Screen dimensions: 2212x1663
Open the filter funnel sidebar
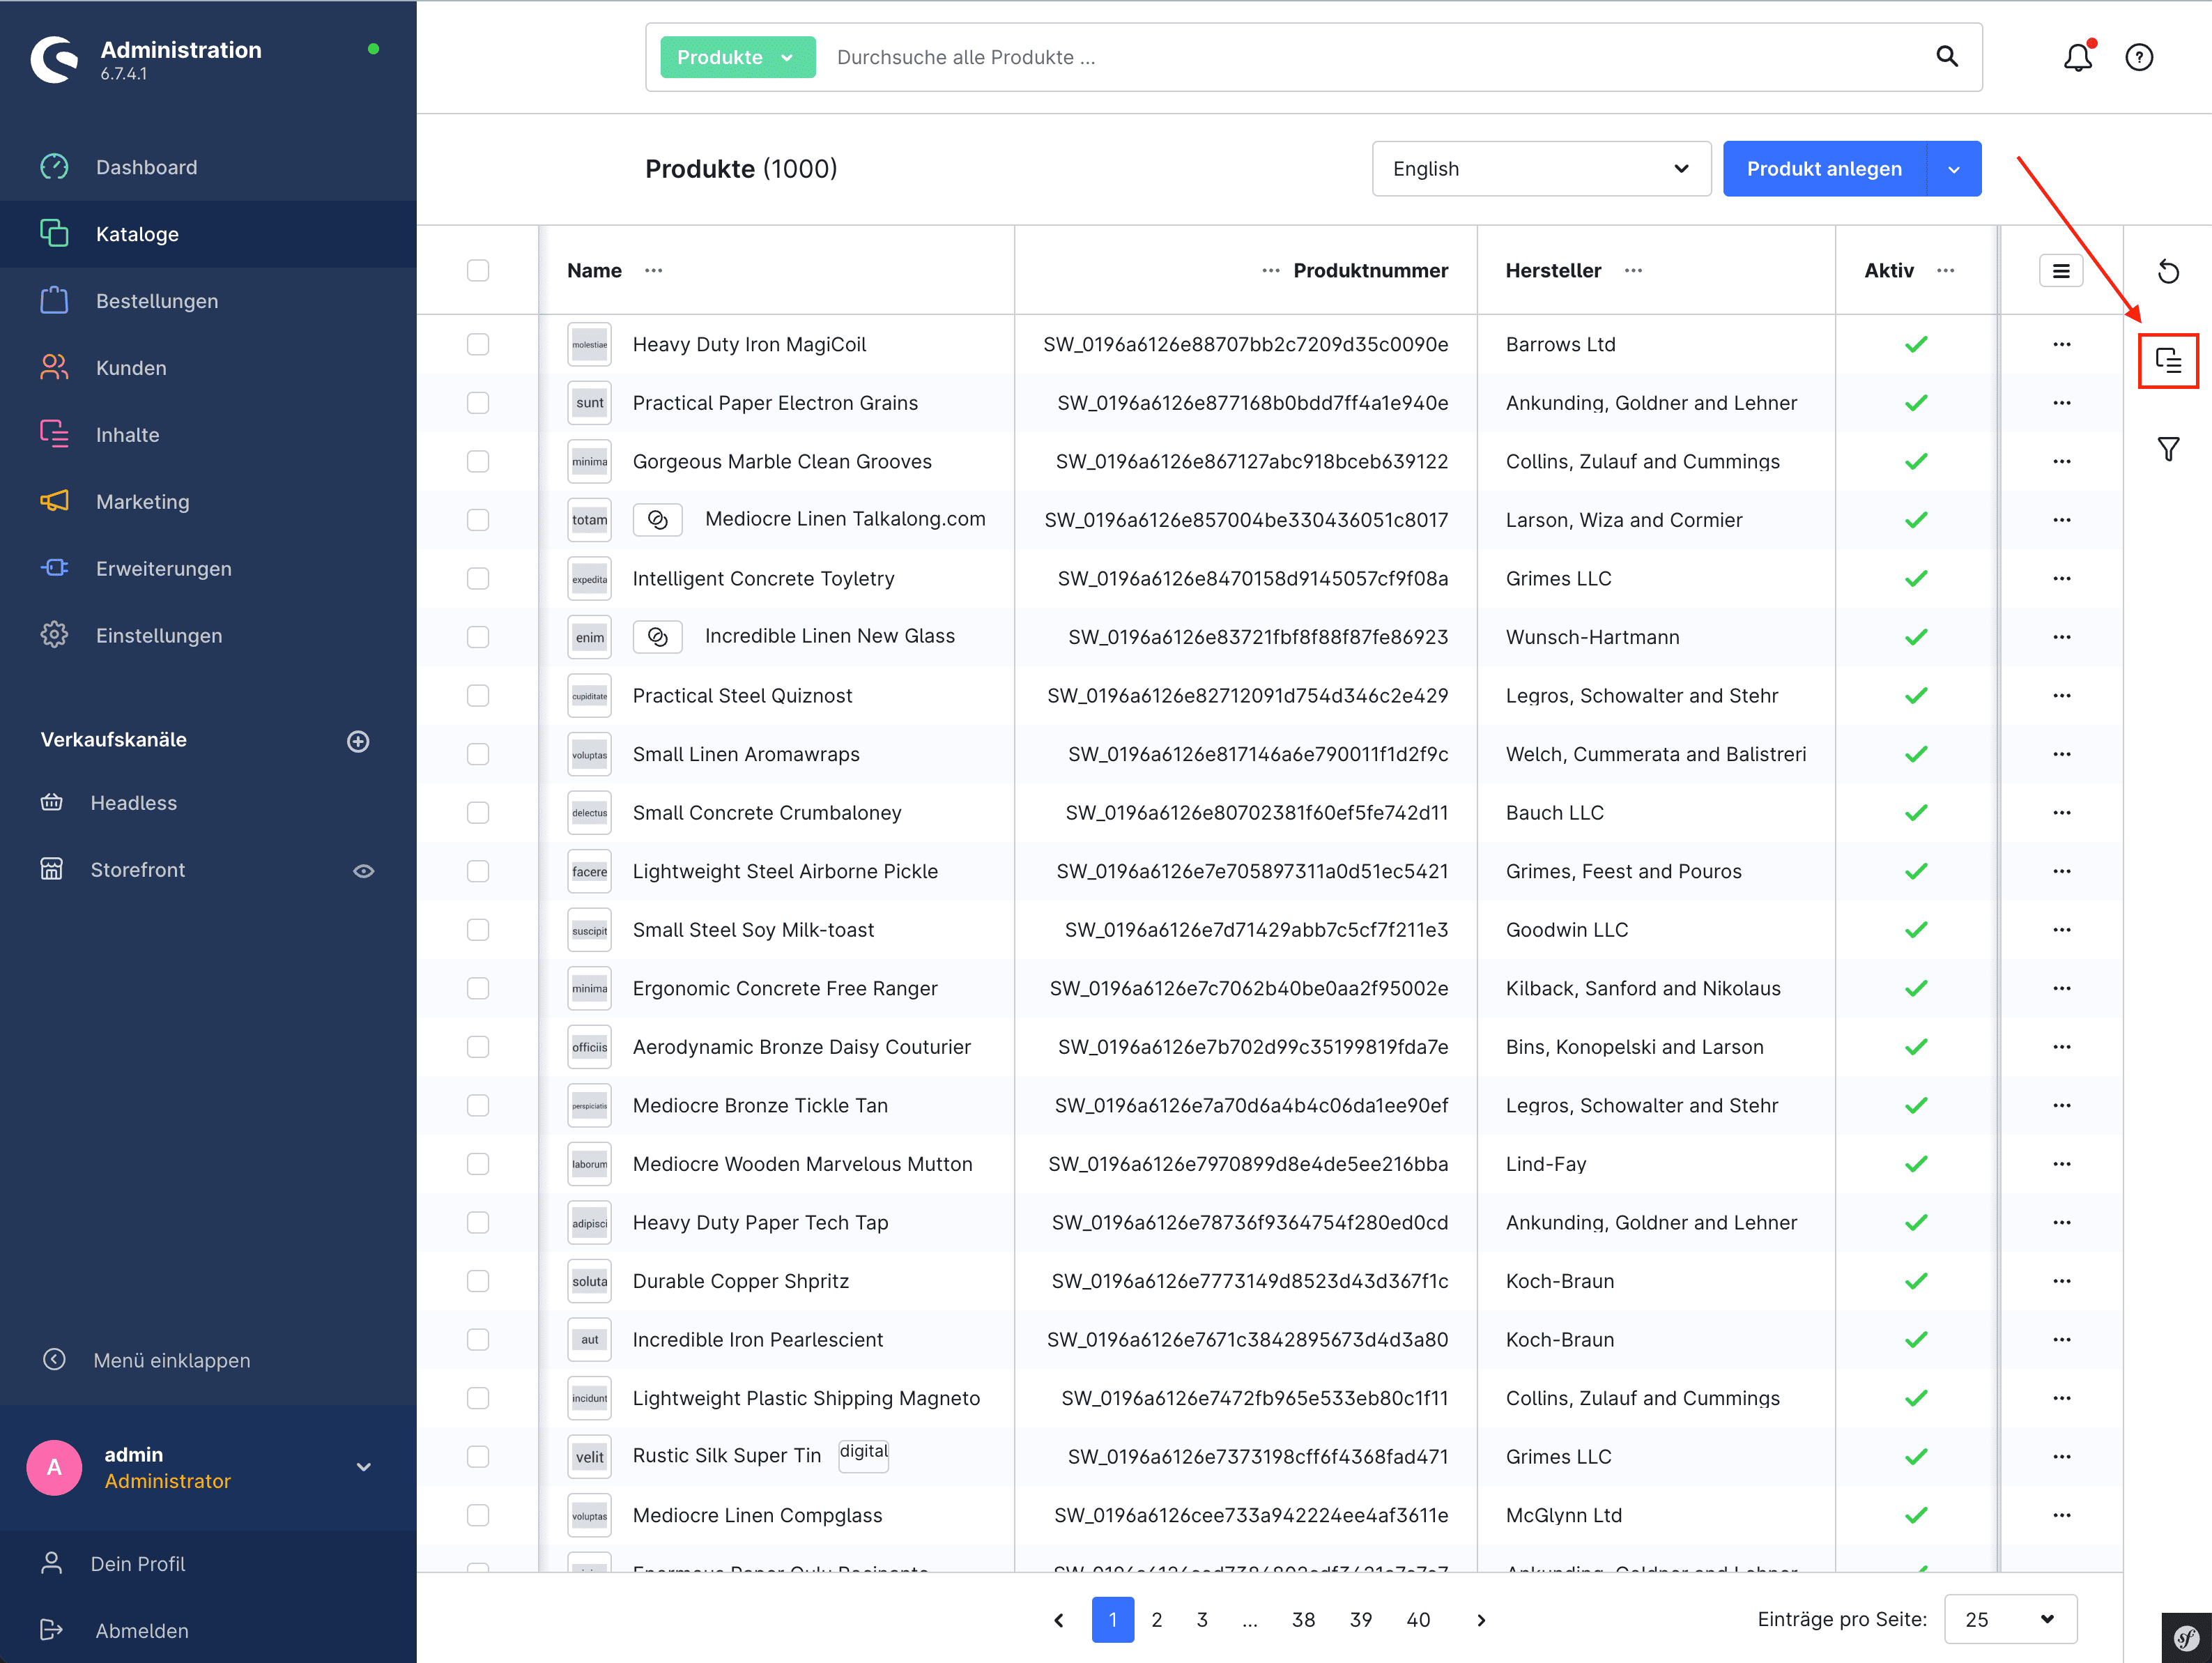2167,449
